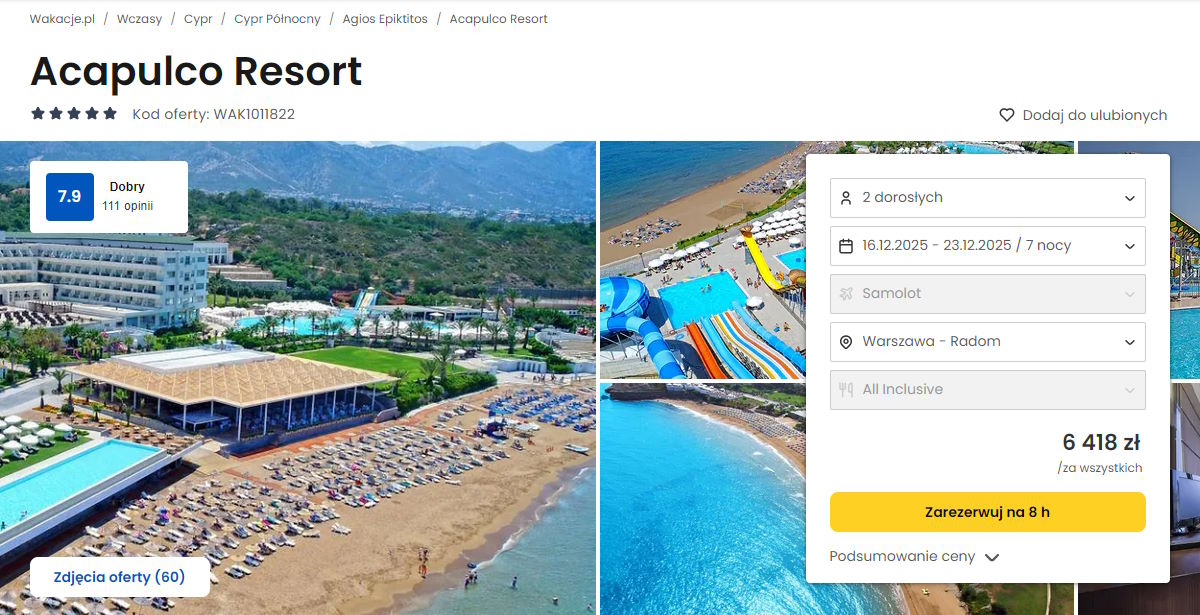Open Zdjęcia oferty (60) gallery
The width and height of the screenshot is (1200, 615).
(x=120, y=577)
